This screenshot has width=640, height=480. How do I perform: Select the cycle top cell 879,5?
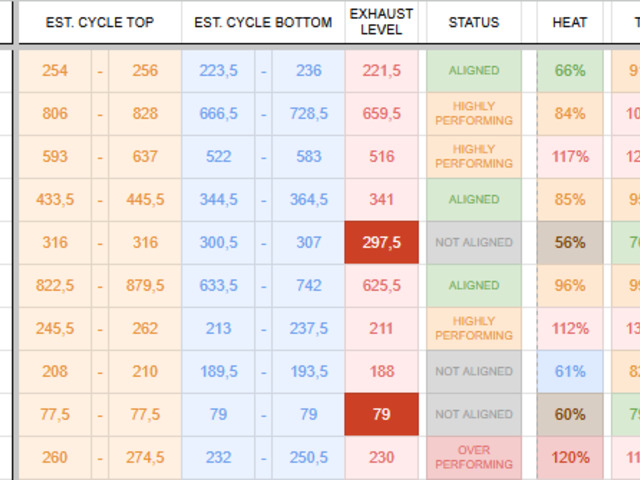click(145, 286)
